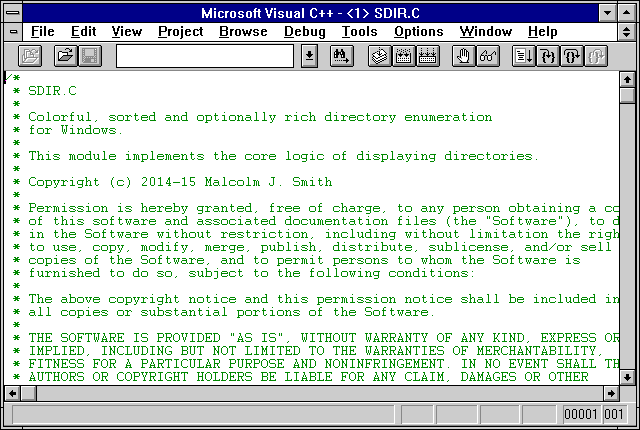Open the Options menu

(x=418, y=31)
